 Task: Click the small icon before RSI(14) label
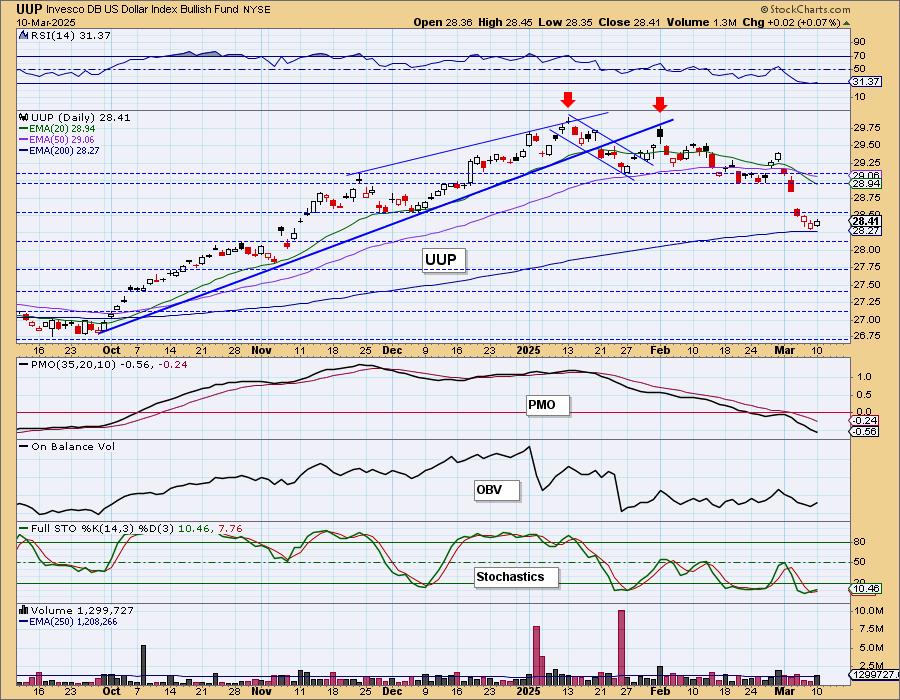pos(23,35)
